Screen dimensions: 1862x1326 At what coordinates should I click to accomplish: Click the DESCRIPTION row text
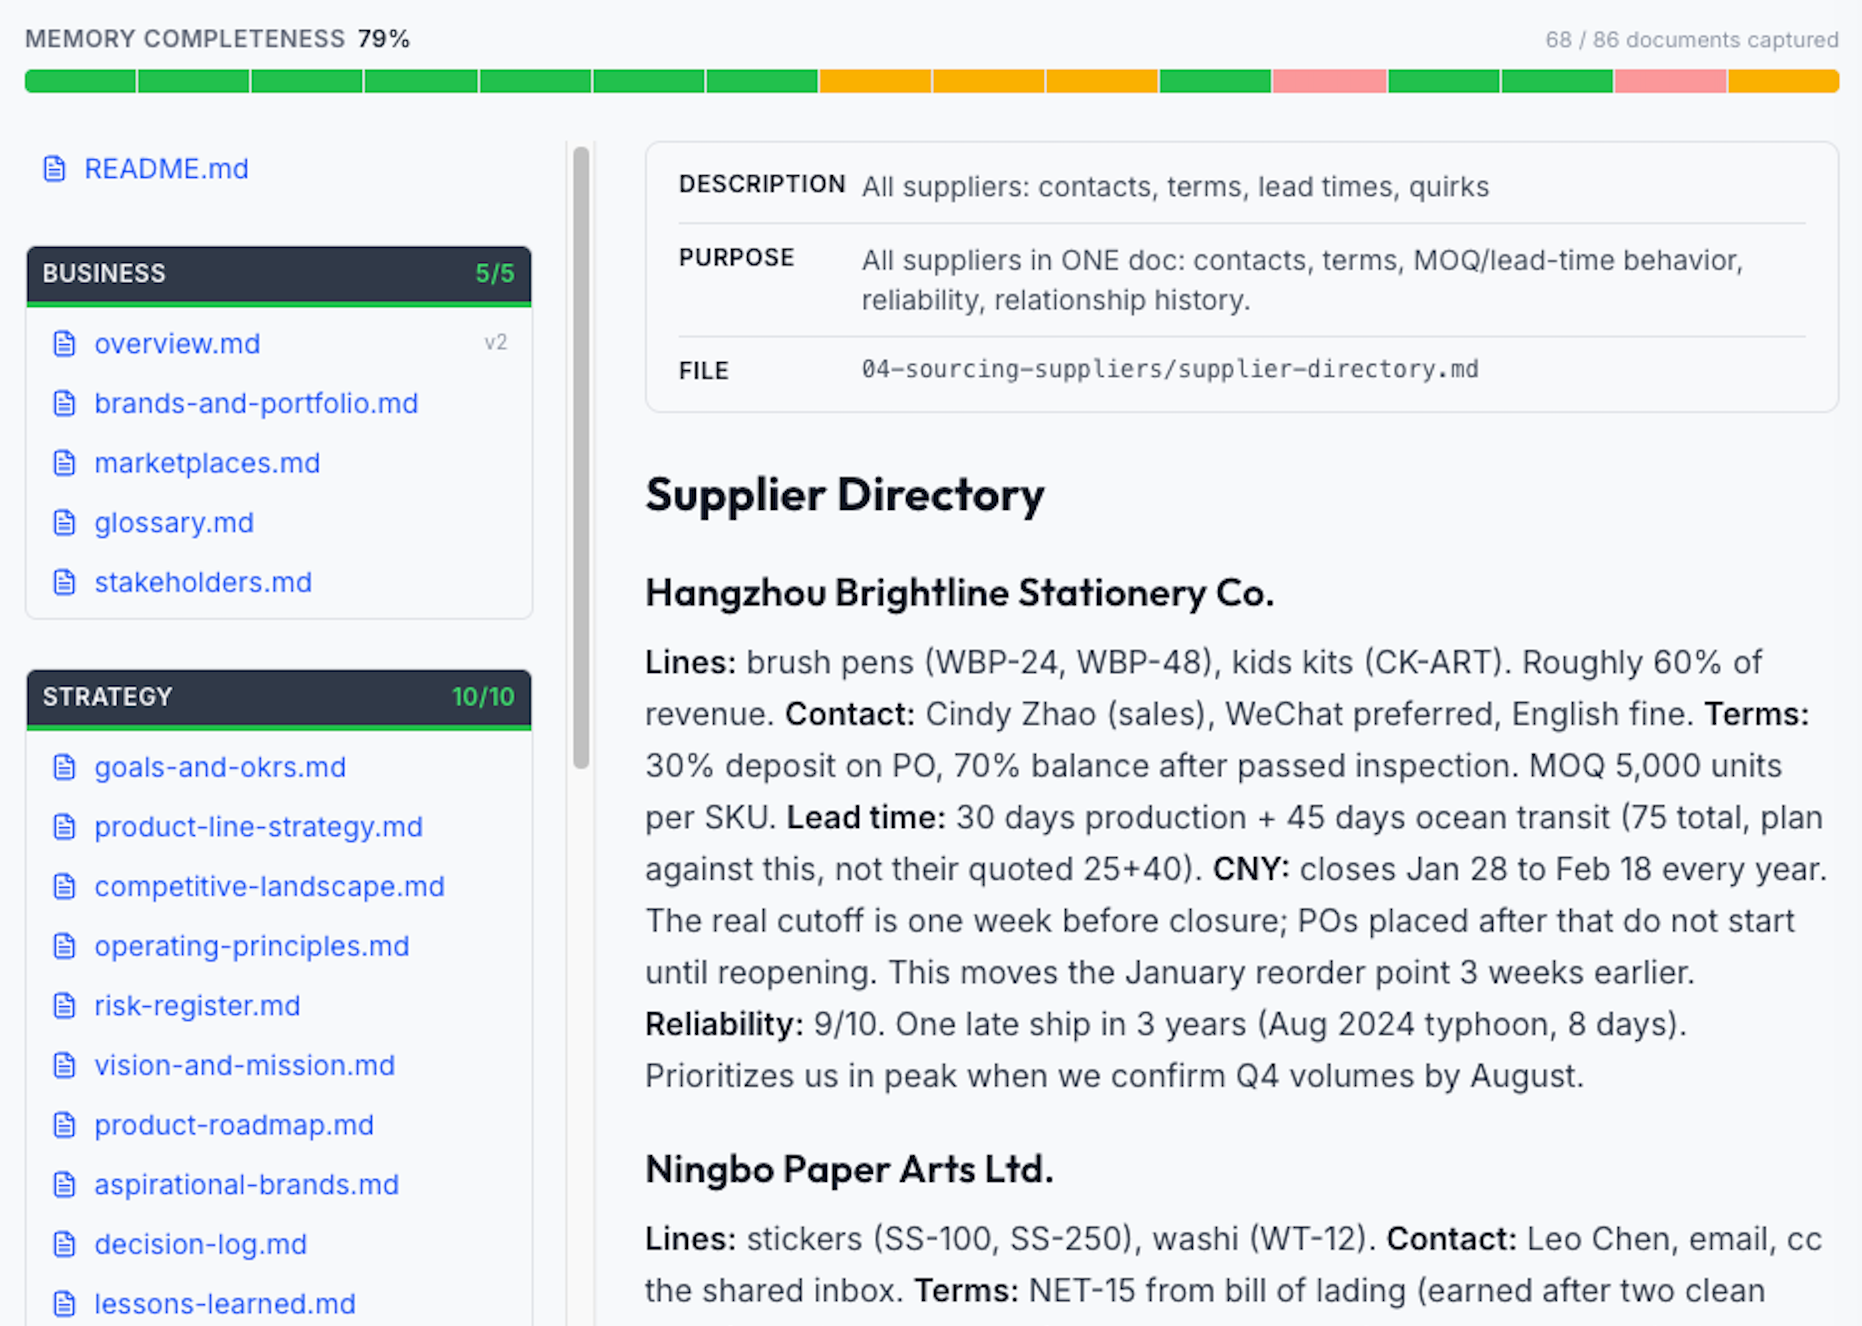click(1175, 187)
